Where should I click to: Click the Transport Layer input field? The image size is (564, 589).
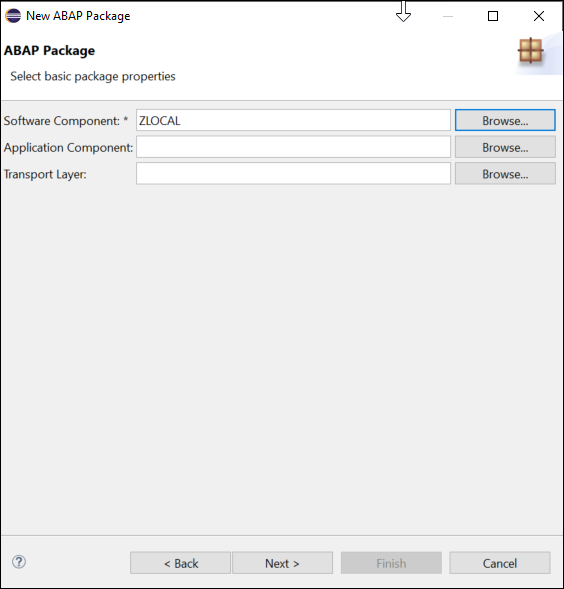[x=293, y=174]
